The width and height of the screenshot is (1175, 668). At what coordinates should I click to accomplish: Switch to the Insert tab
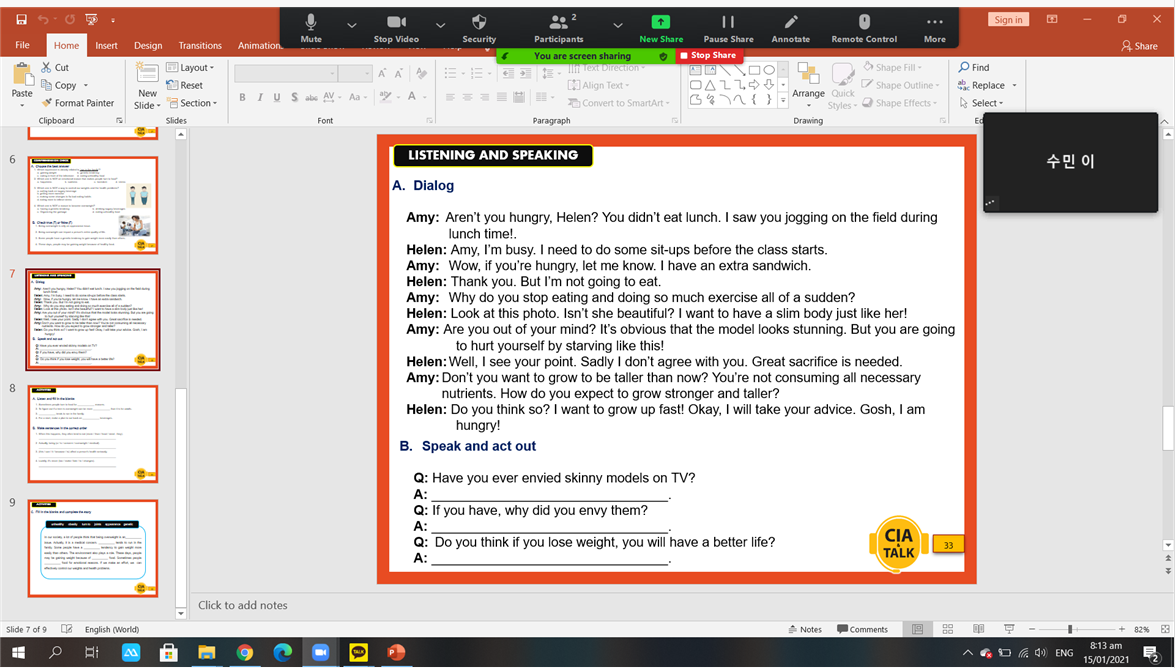tap(106, 46)
